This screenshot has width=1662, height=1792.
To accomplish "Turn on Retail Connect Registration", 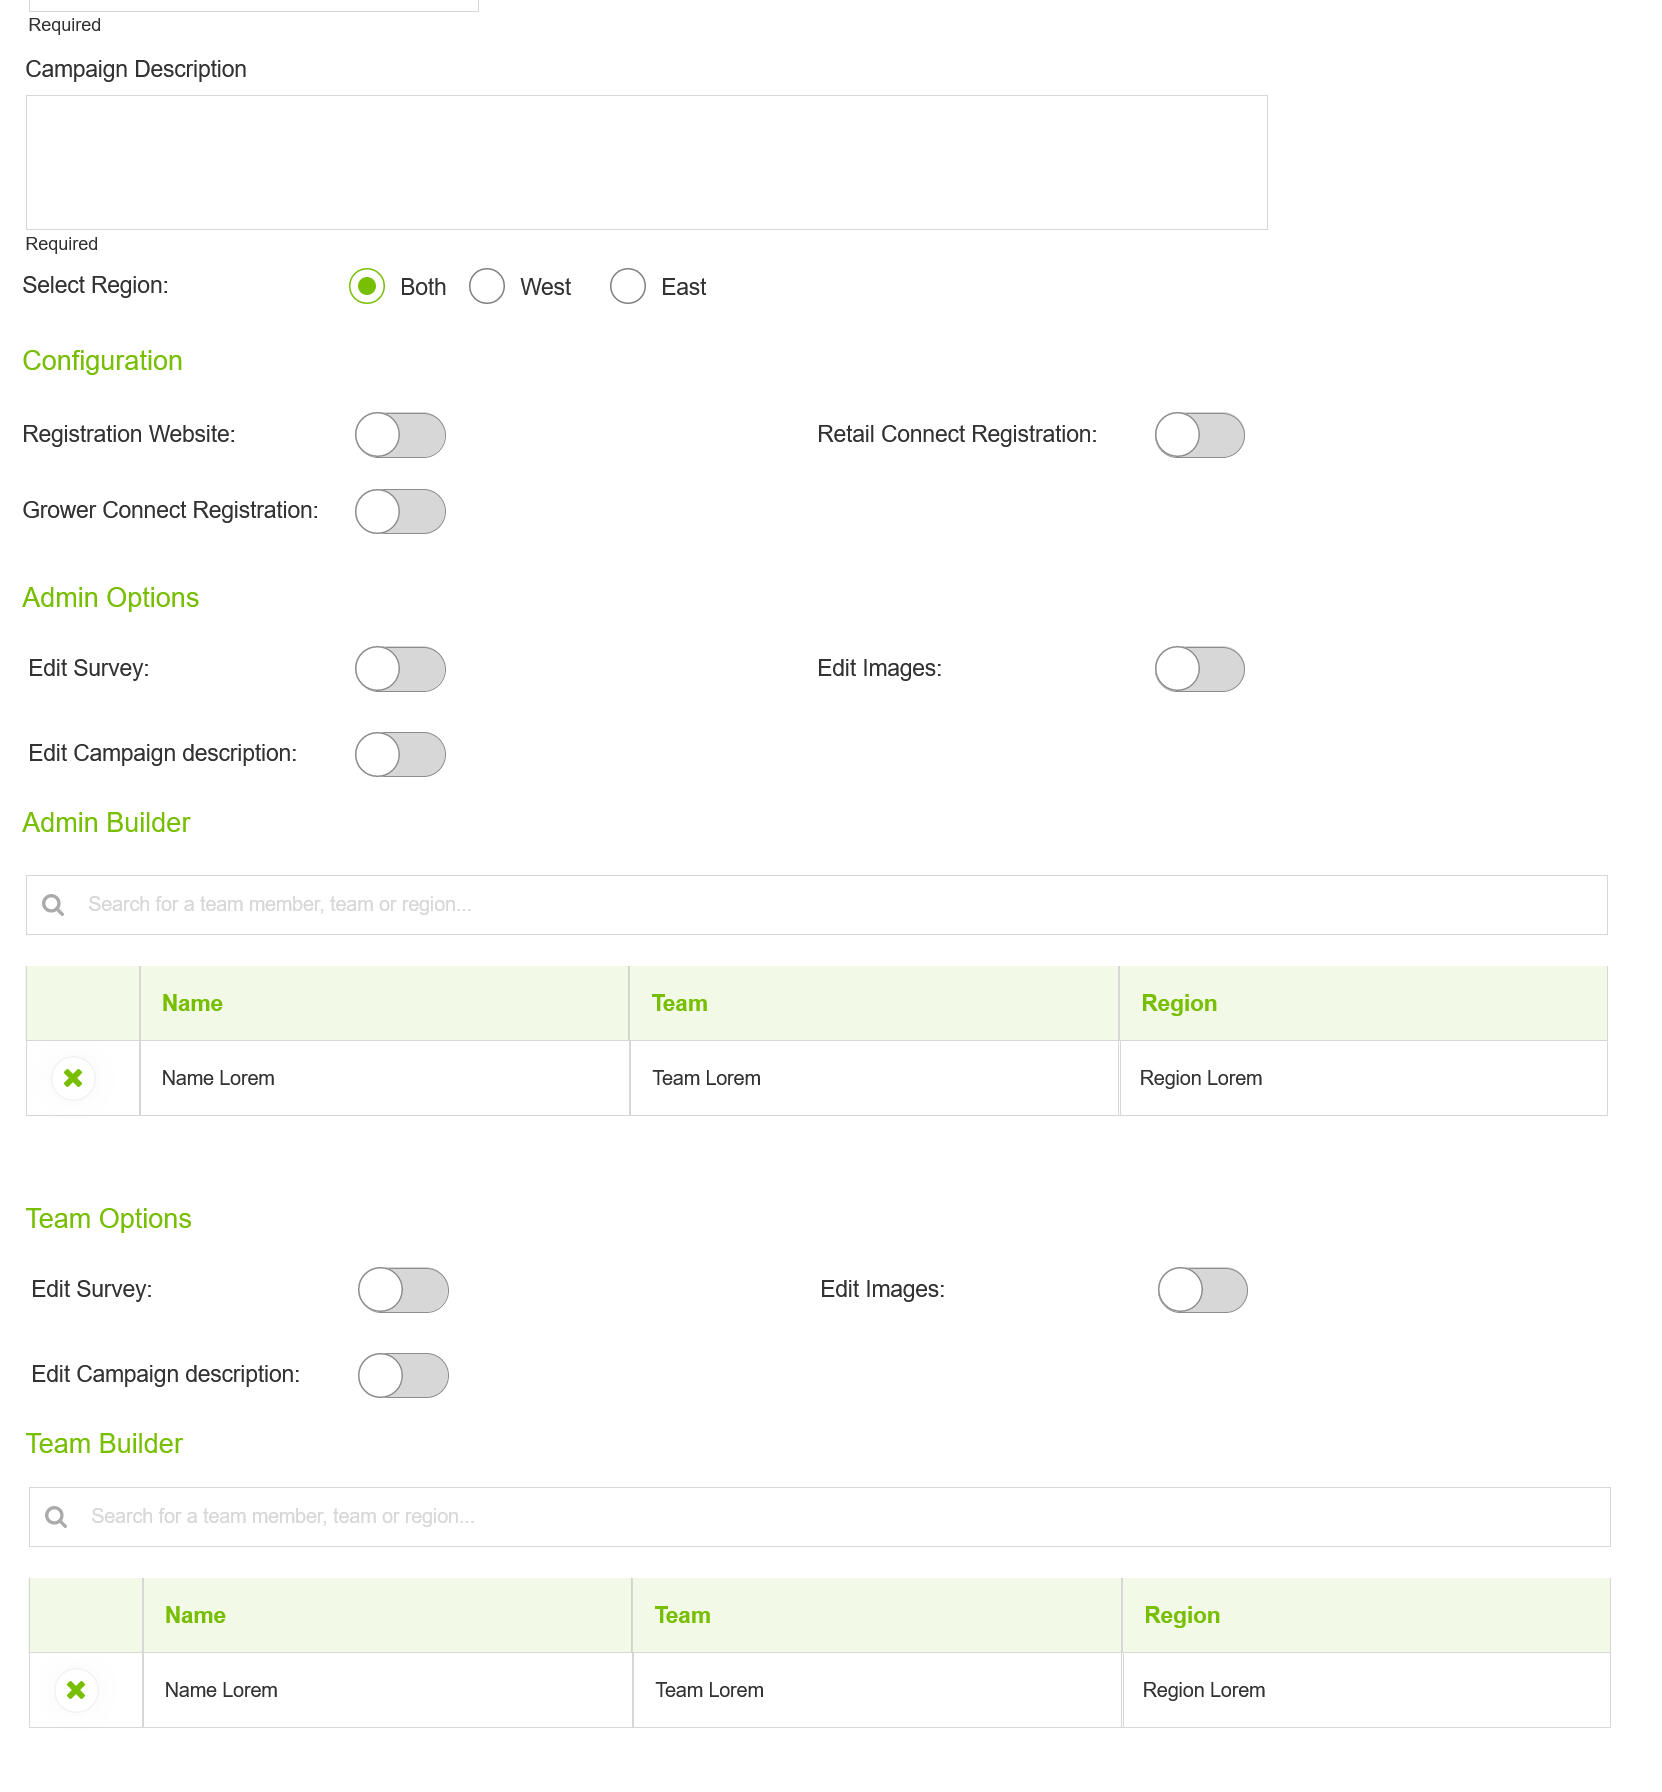I will point(1199,435).
